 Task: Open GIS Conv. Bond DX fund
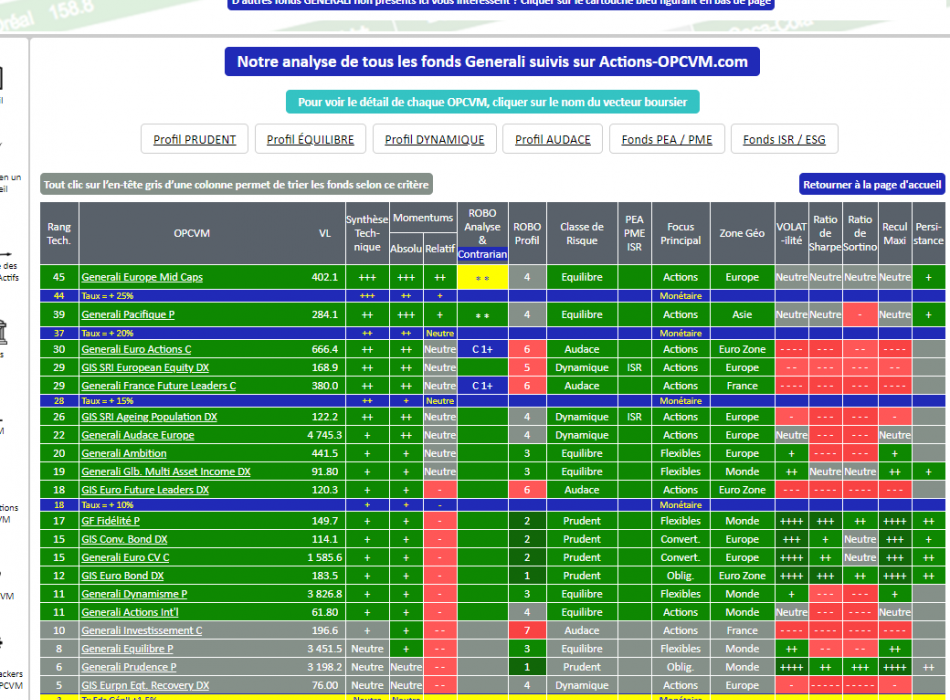[124, 539]
